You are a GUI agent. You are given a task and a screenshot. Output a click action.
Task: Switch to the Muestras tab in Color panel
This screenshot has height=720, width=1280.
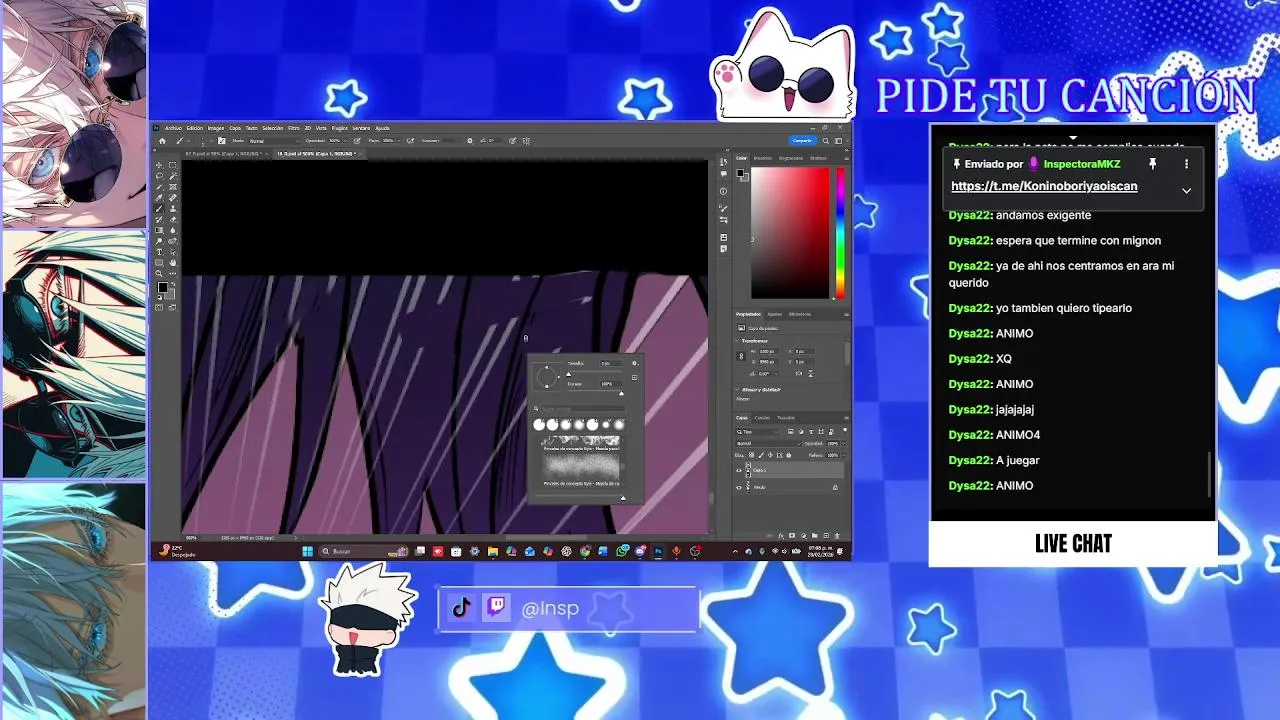[763, 158]
